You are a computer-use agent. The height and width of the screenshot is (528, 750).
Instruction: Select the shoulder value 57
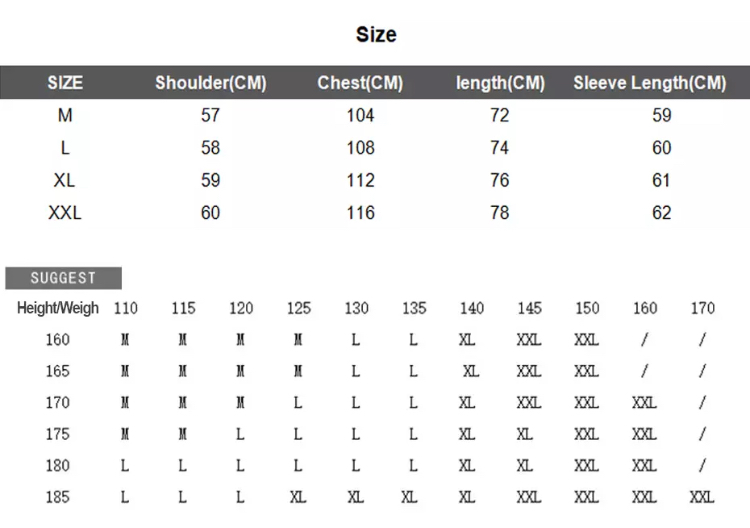point(210,115)
